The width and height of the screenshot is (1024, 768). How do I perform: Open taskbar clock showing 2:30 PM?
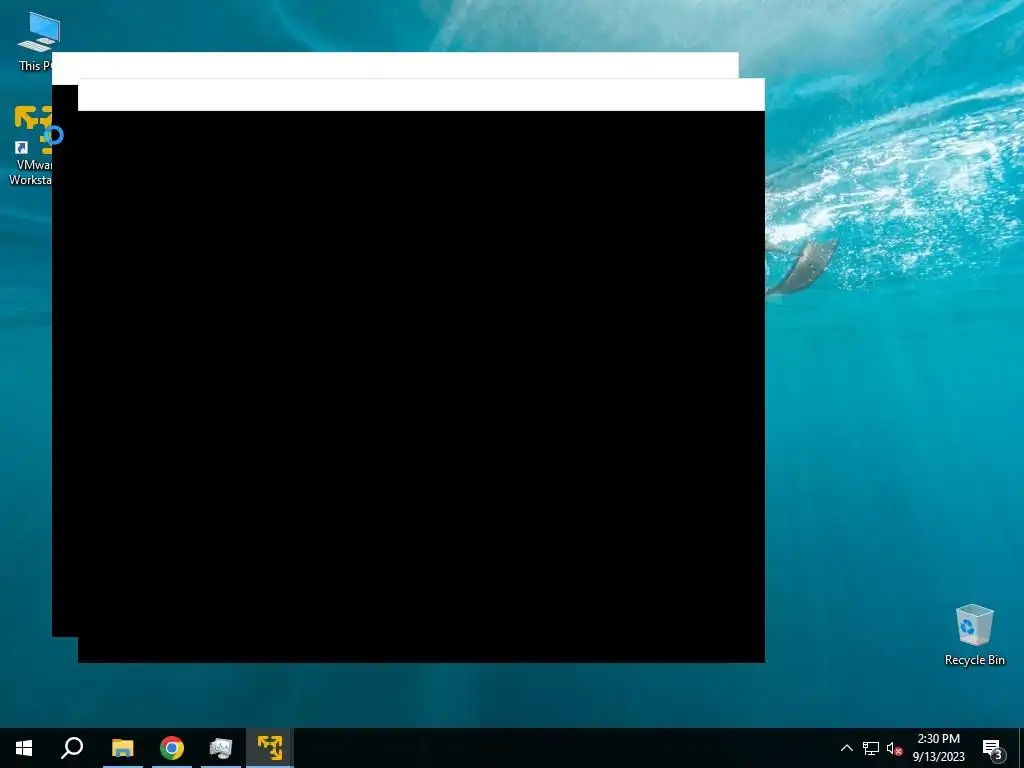[x=938, y=748]
